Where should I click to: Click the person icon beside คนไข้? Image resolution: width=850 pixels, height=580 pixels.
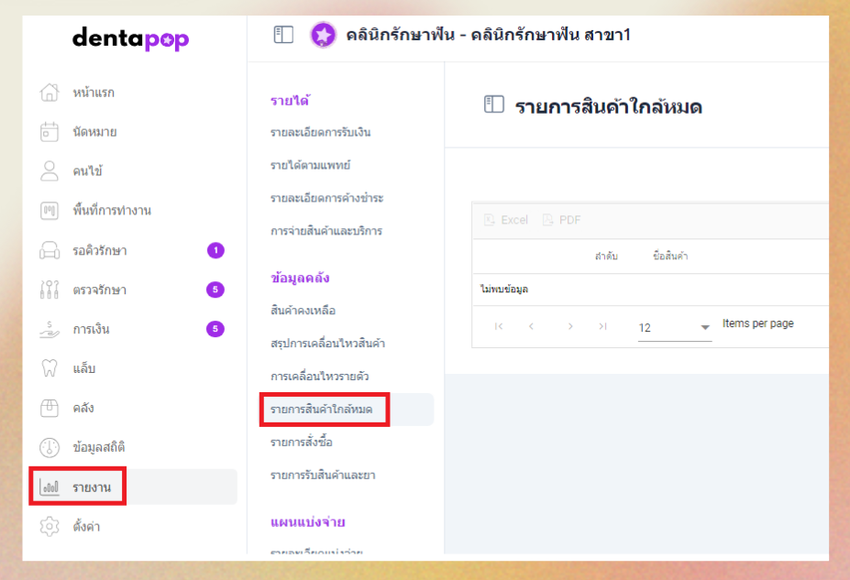pos(49,171)
